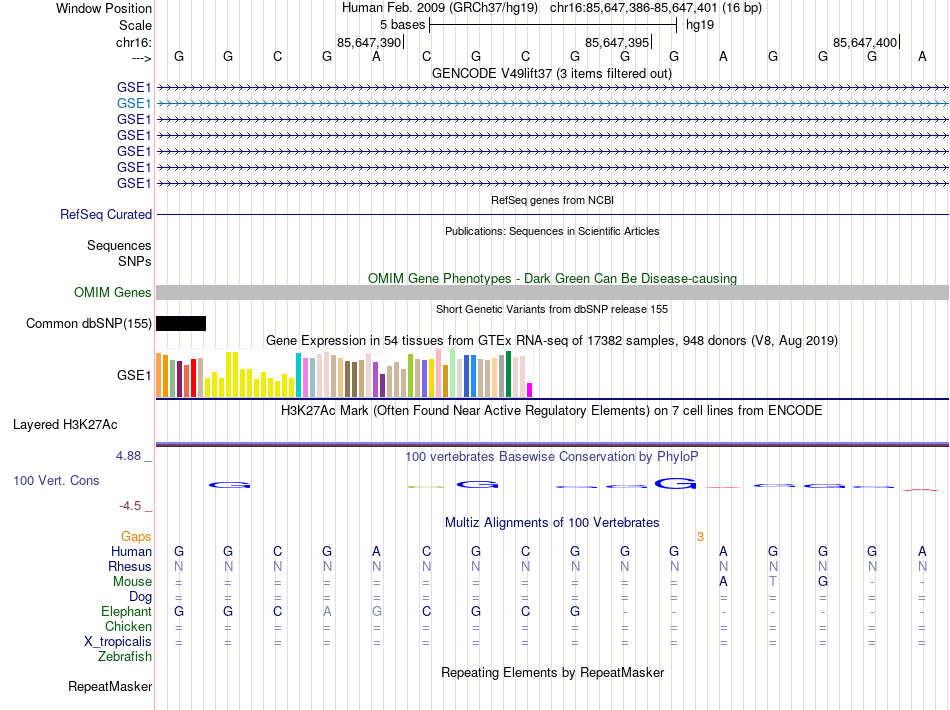Click the Mouse species label
The height and width of the screenshot is (710, 950).
coord(132,582)
